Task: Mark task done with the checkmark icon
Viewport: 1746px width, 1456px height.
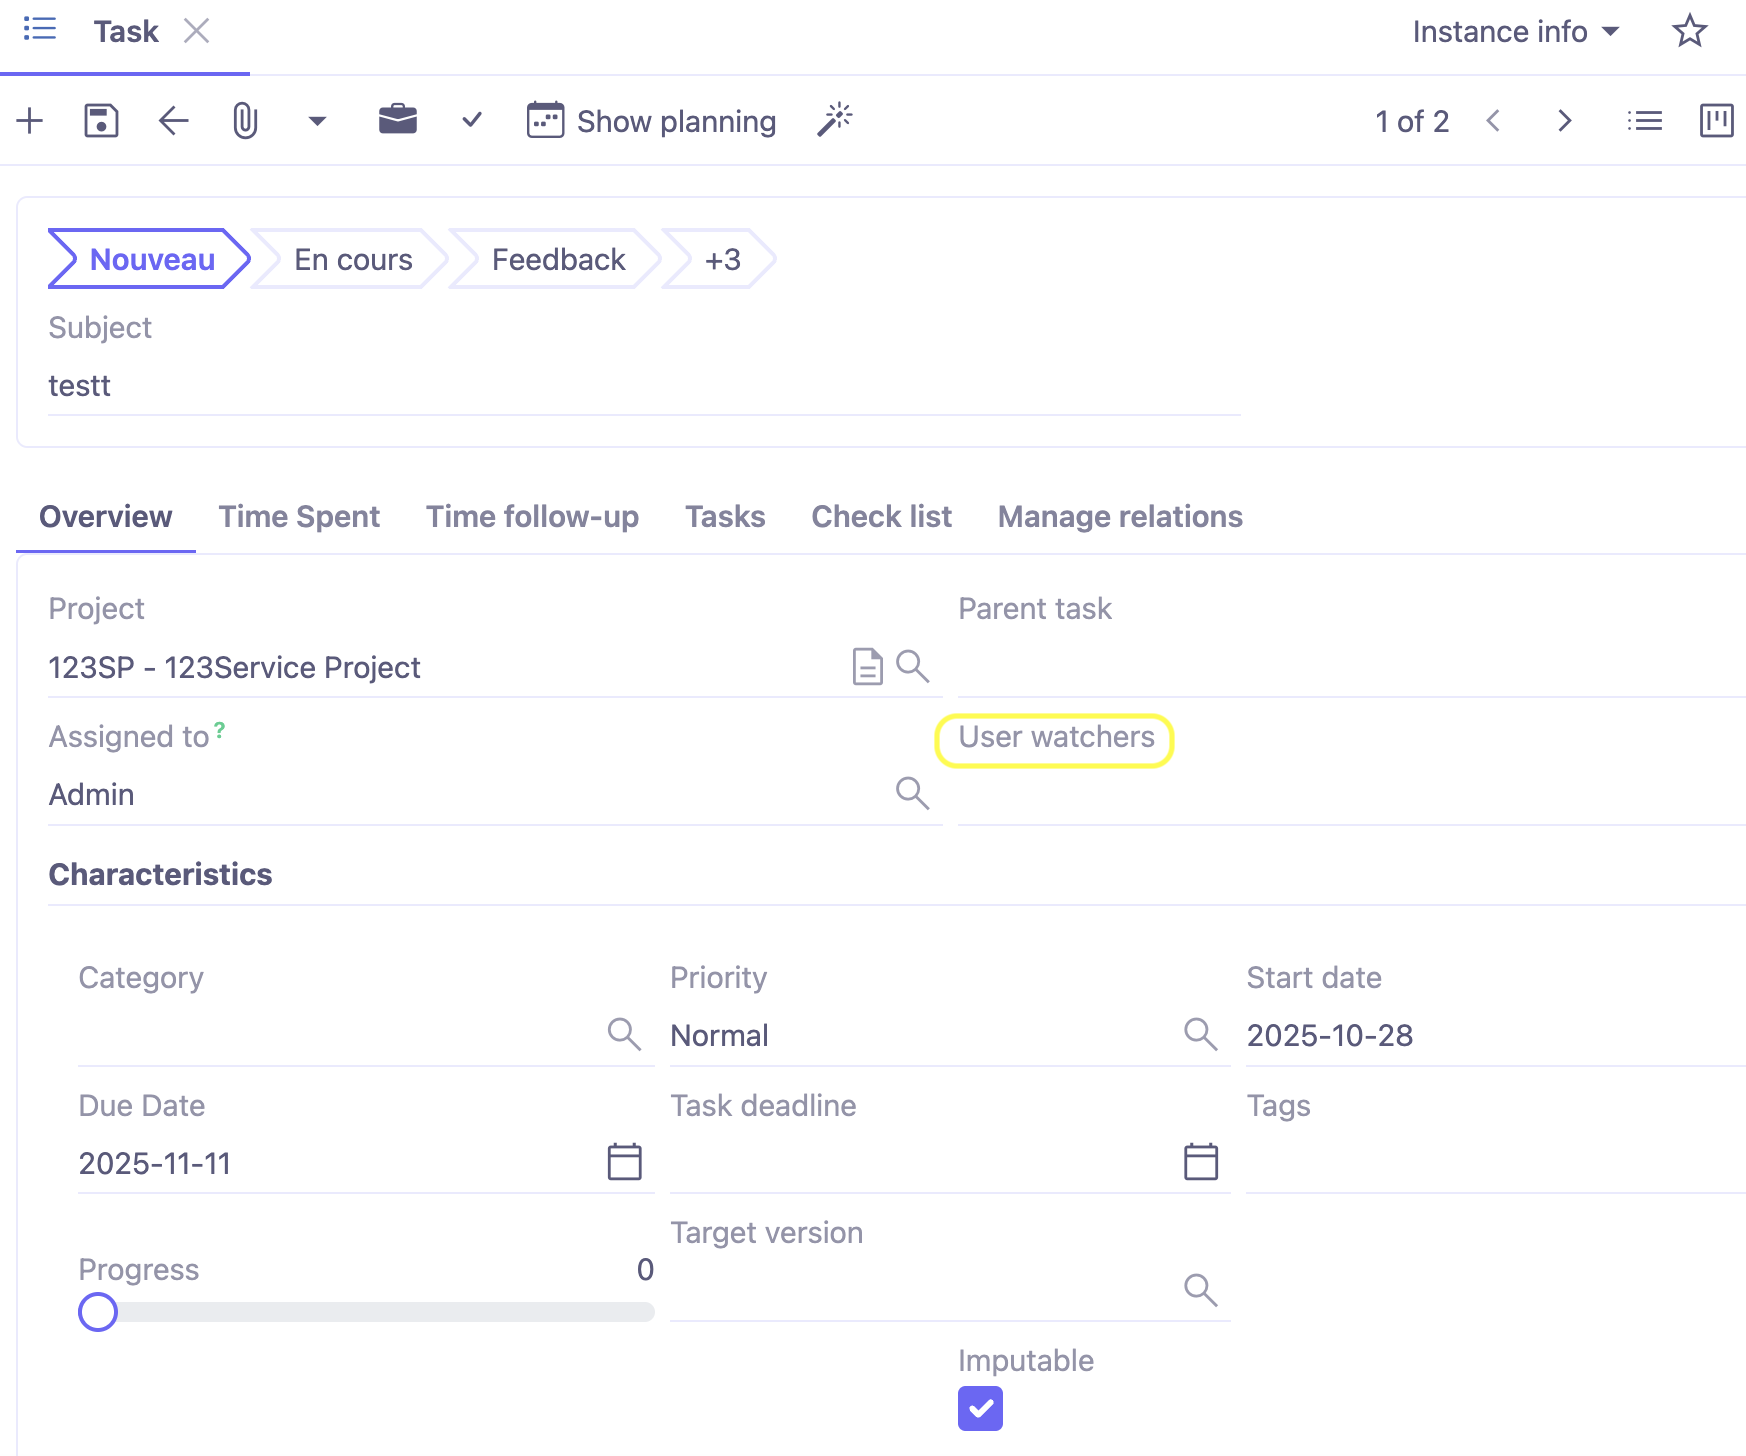Action: click(x=471, y=120)
